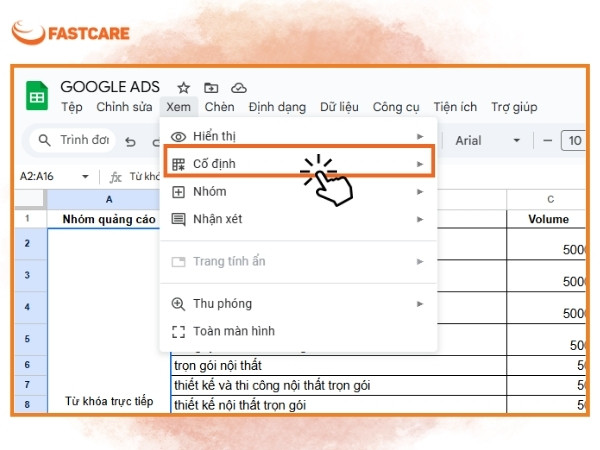Select the Nhóm menu entry
Screen dimensions: 600x450
pos(298,192)
